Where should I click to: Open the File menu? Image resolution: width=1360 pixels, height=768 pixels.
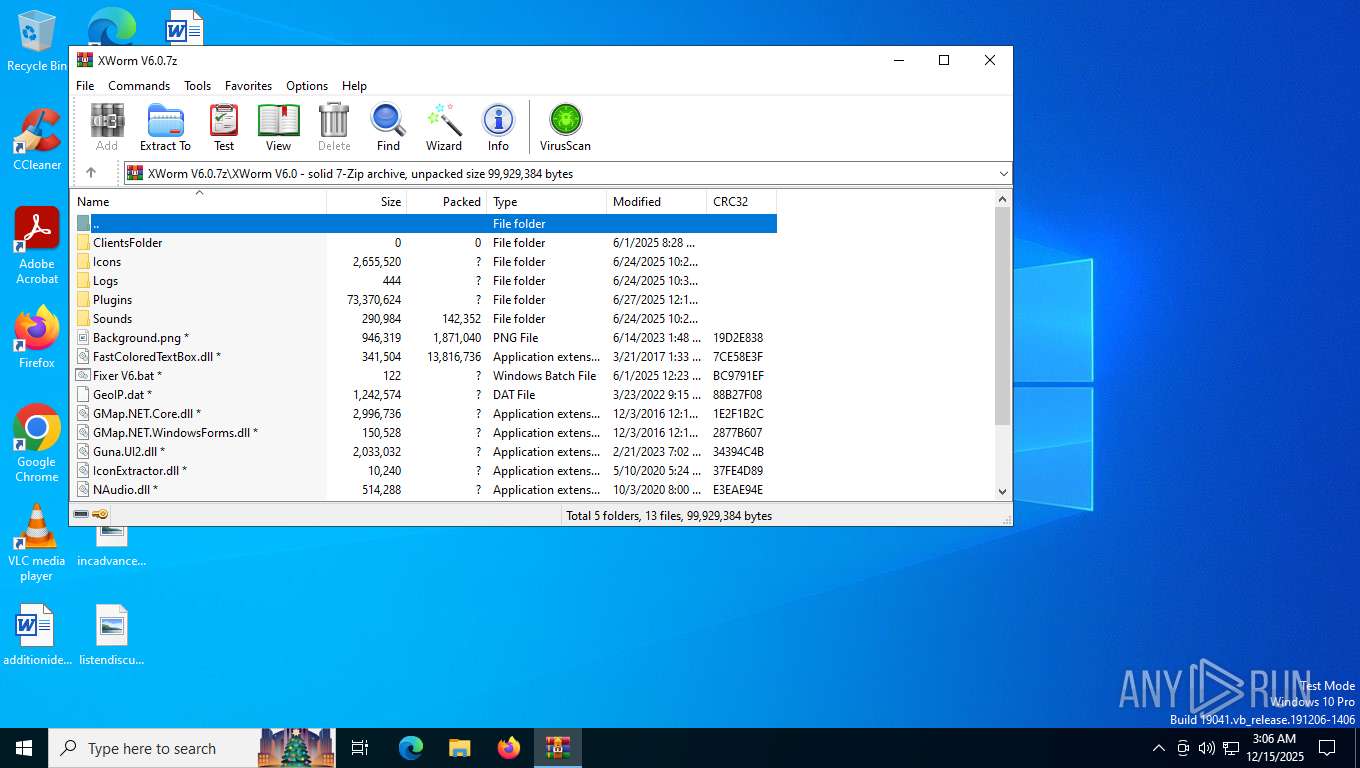[x=85, y=86]
